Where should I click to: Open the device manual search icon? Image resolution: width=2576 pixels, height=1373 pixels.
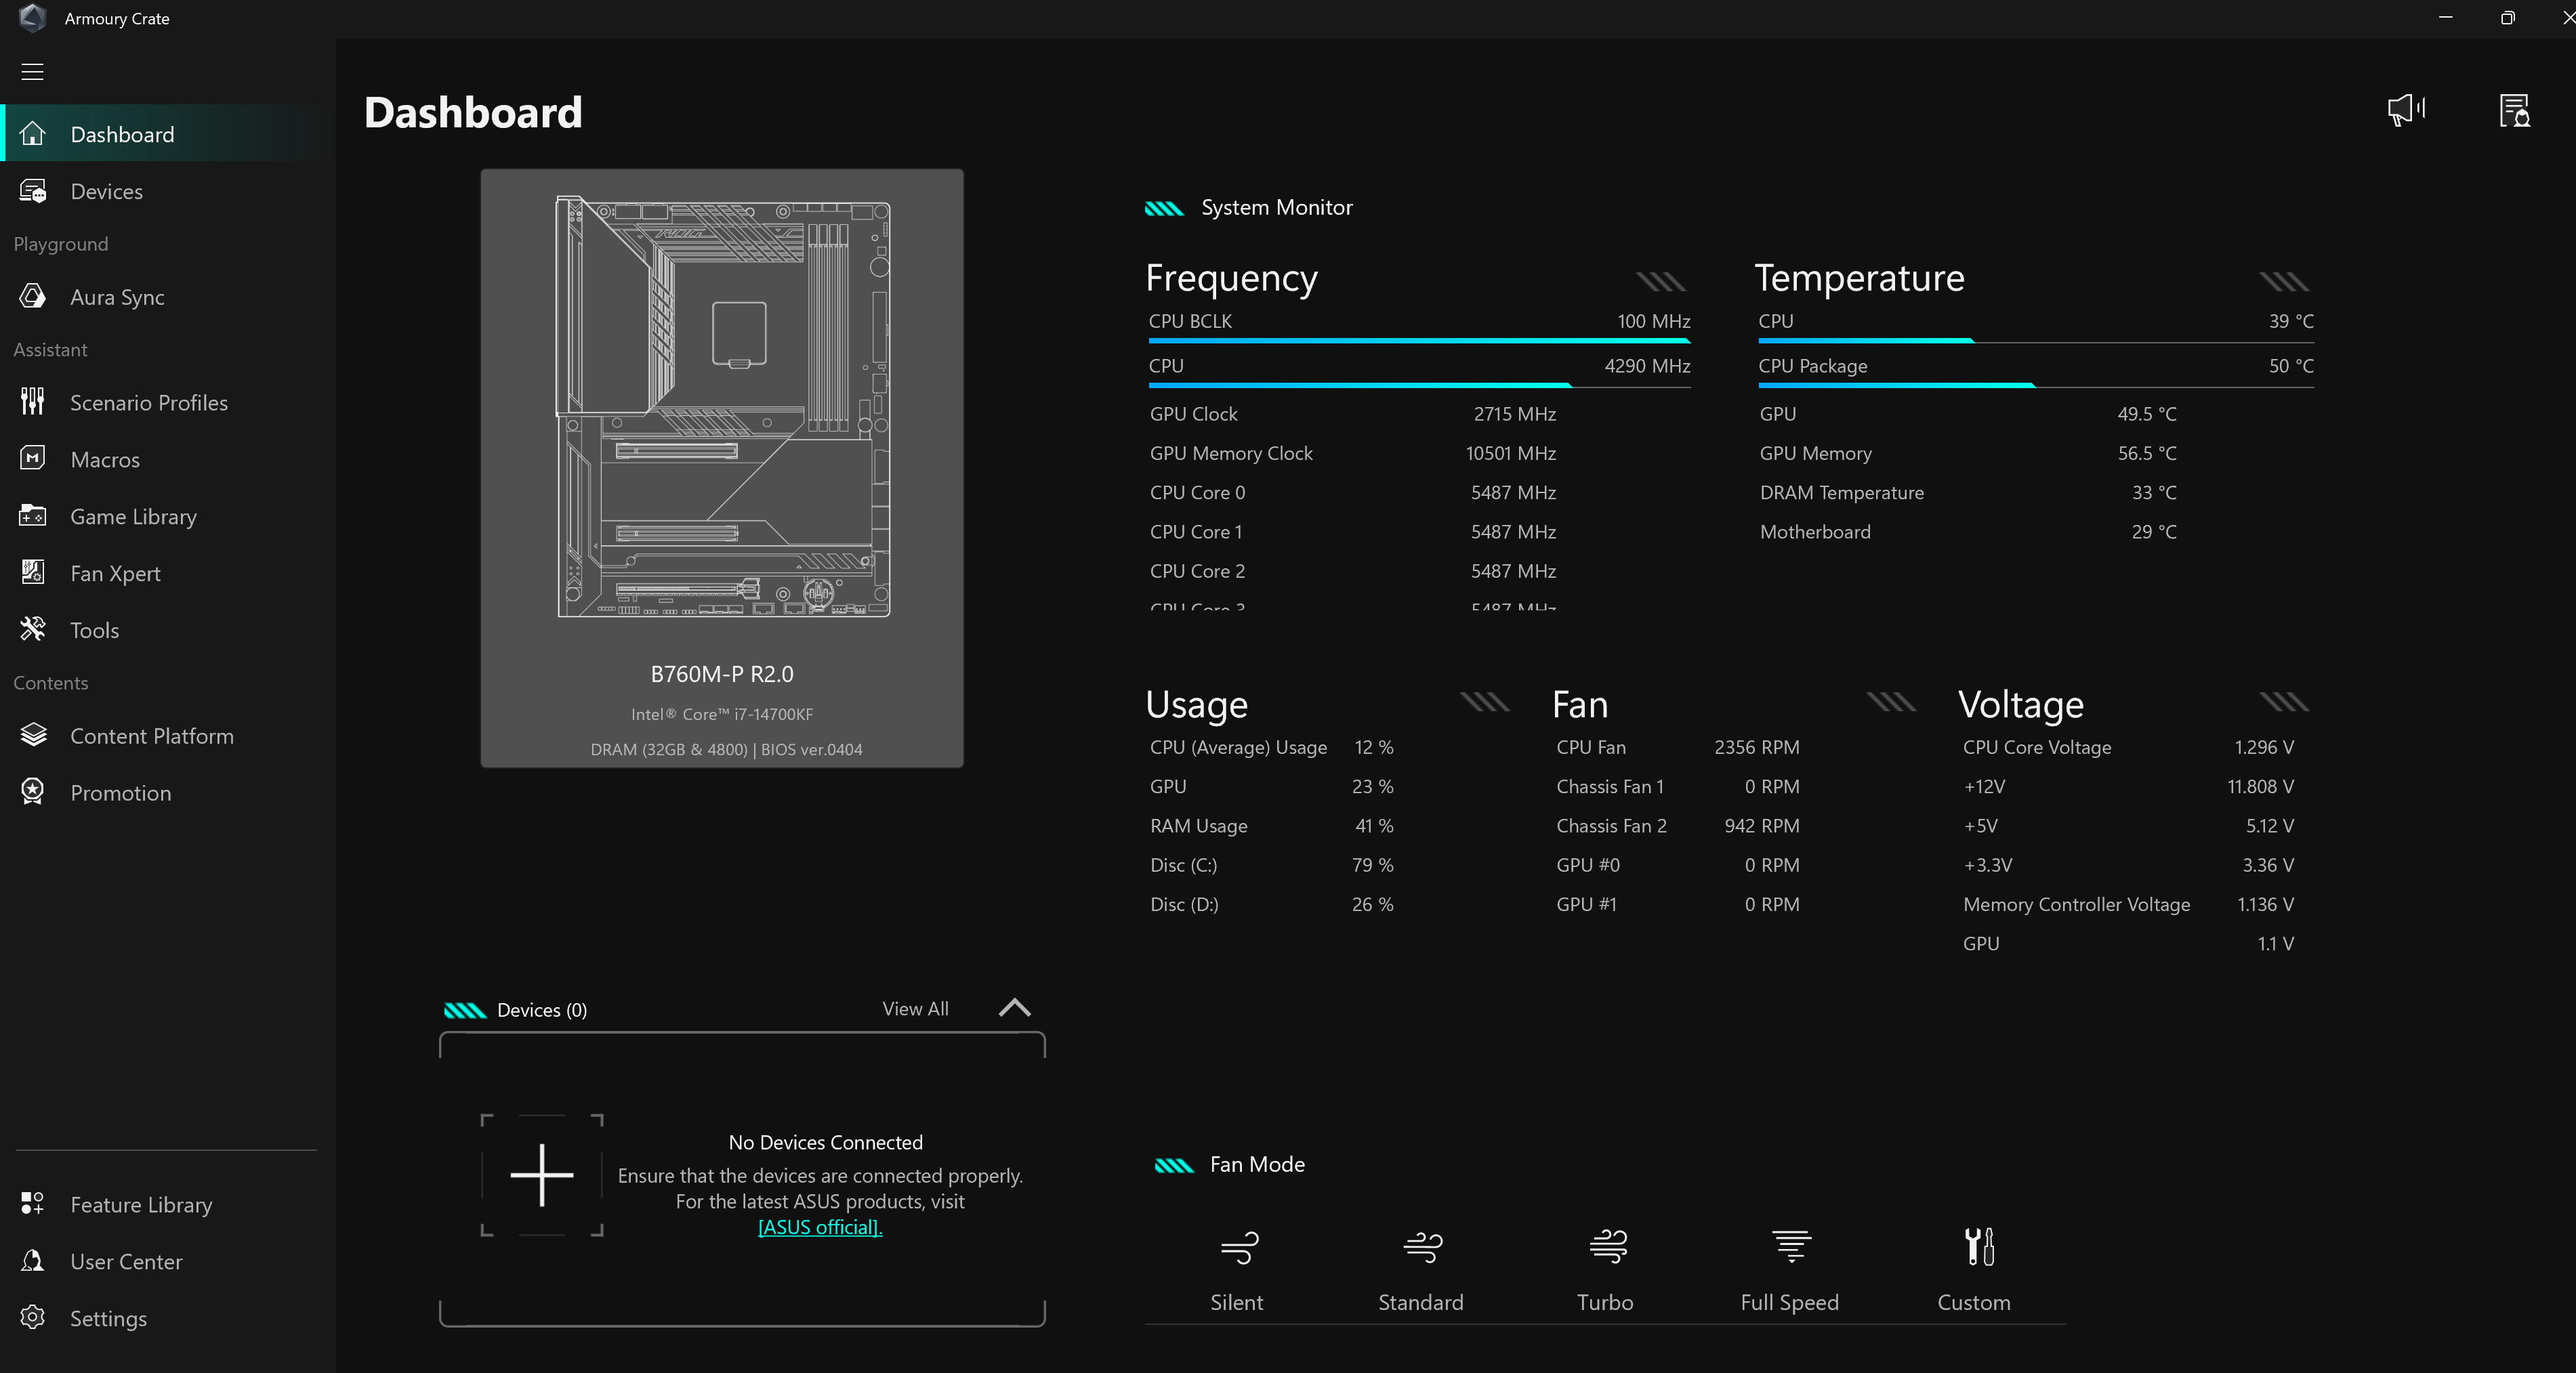click(2514, 110)
